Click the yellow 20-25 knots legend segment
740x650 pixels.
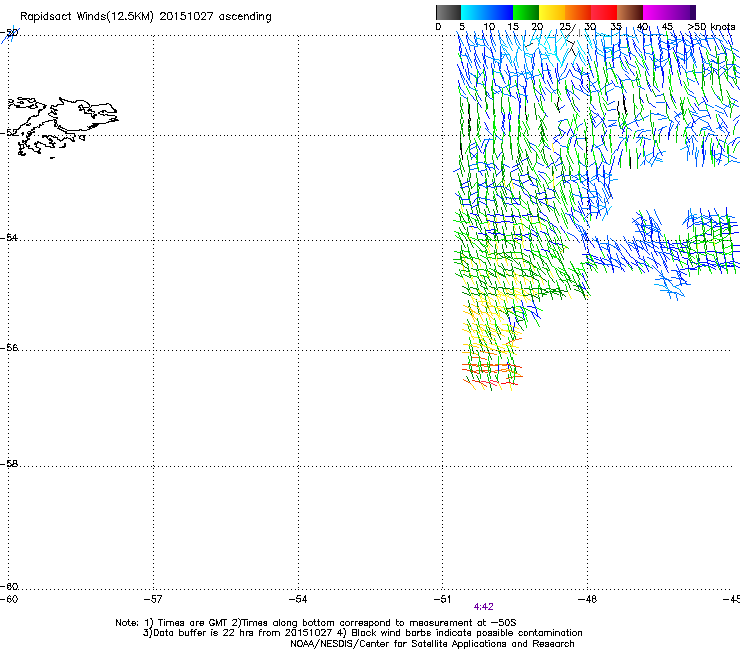click(552, 12)
